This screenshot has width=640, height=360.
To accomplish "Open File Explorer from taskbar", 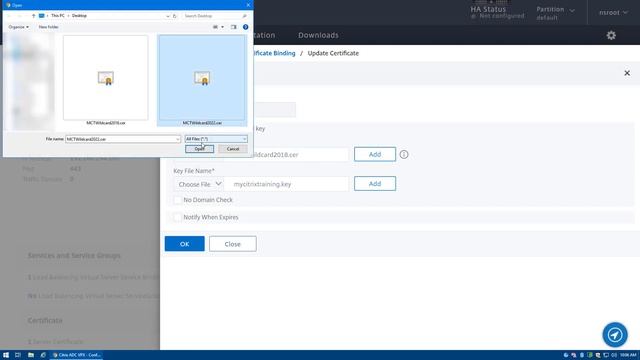I will [31, 355].
